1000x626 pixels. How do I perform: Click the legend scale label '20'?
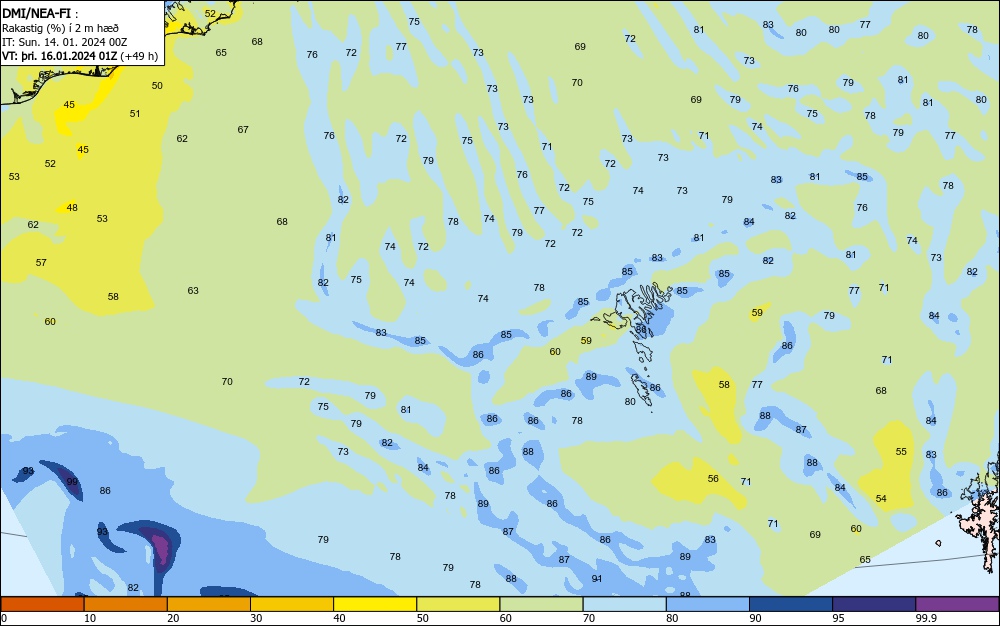tap(173, 618)
